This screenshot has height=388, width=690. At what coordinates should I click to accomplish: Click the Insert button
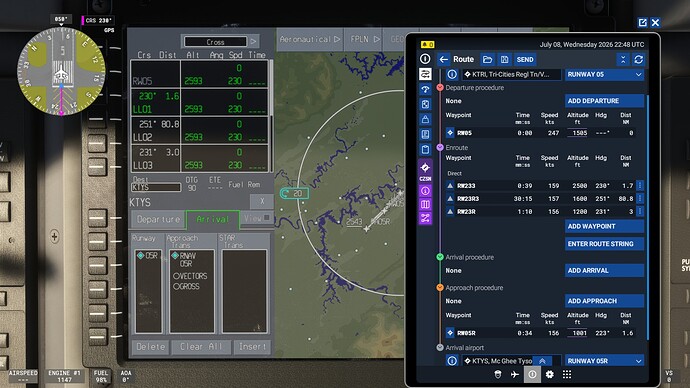(x=252, y=347)
